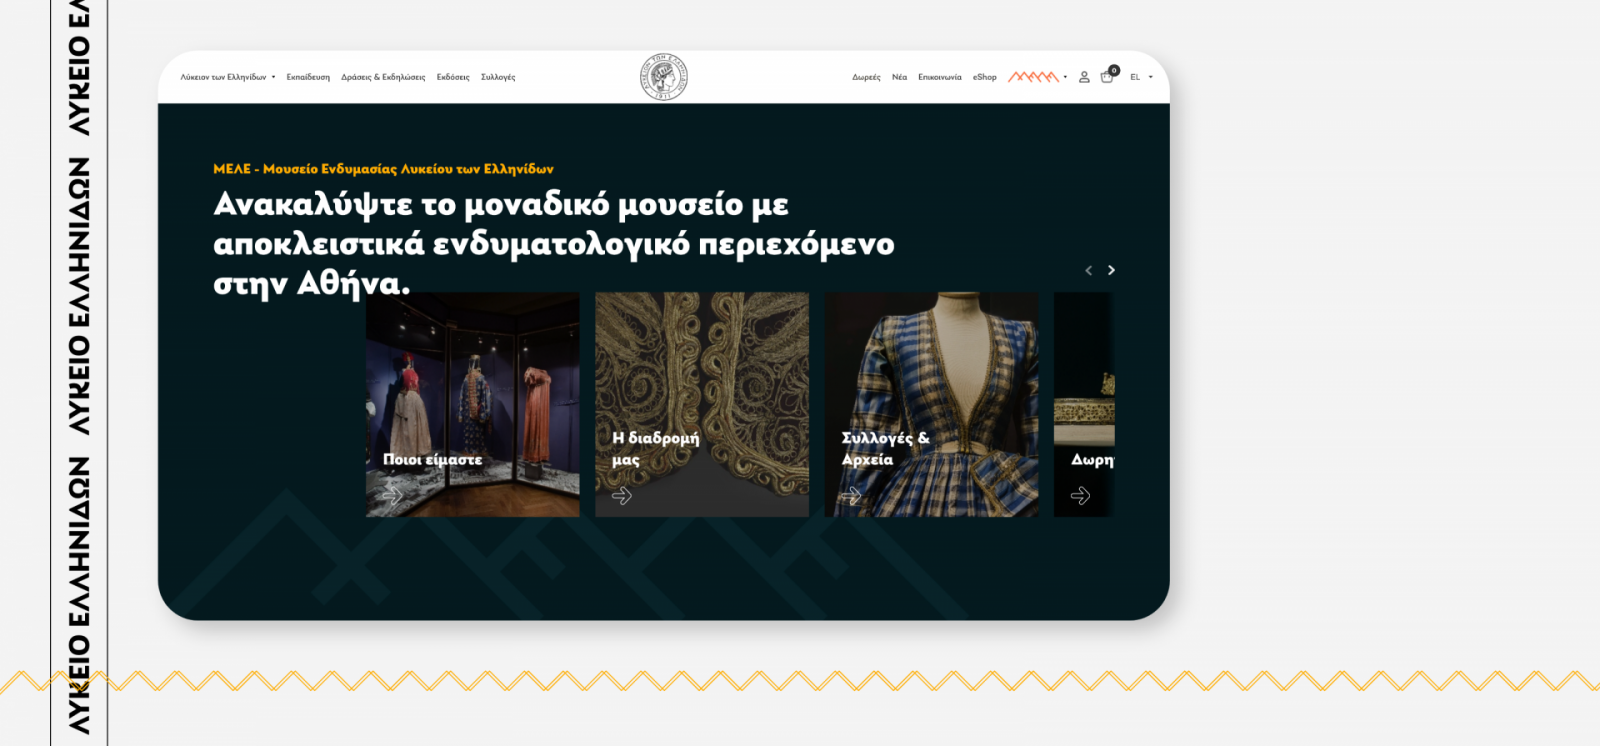The width and height of the screenshot is (1600, 746).
Task: Click the Ανακαλύψτε το μοναδικό μουσείο headline
Action: [554, 244]
